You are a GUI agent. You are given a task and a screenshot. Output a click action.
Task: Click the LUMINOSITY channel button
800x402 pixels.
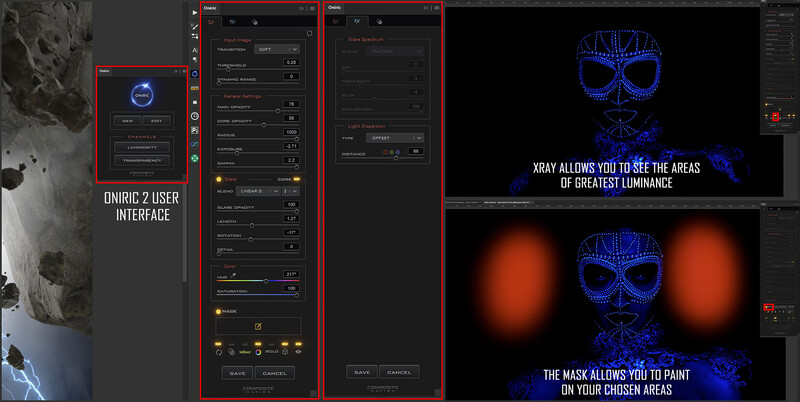(142, 147)
